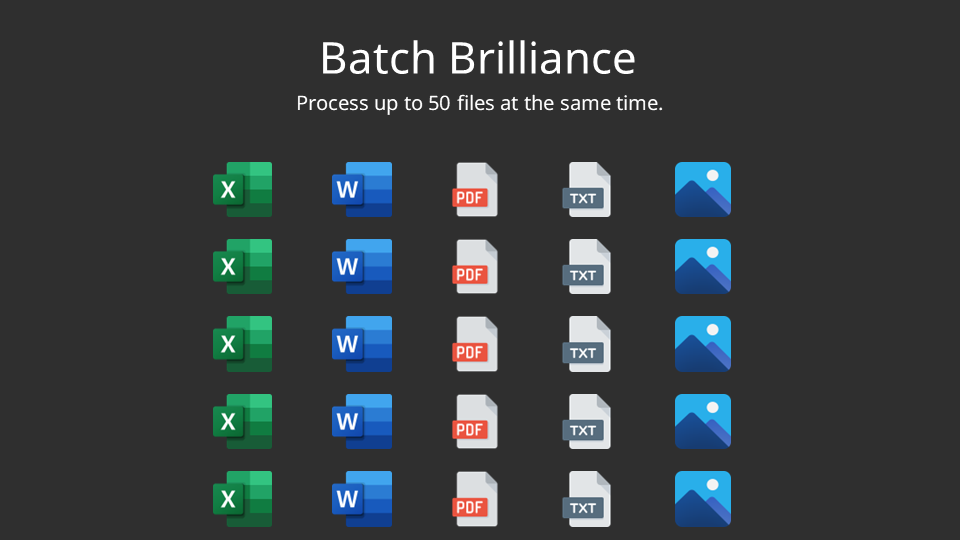Open the Word icon in the bottom row
Image resolution: width=960 pixels, height=540 pixels.
362,498
